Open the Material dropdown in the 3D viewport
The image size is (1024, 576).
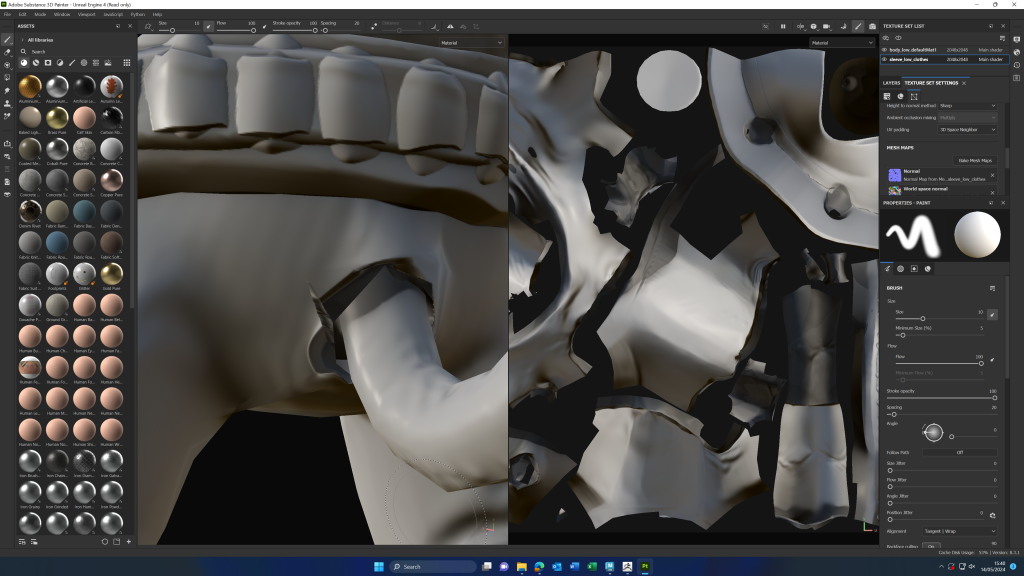[x=474, y=43]
